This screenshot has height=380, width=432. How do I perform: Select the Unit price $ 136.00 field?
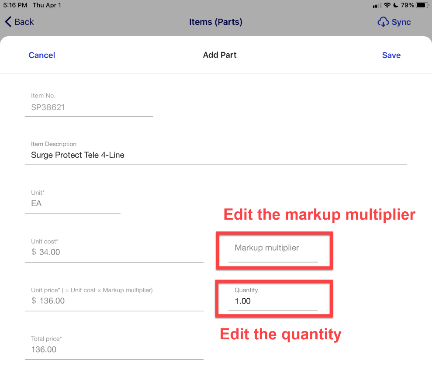114,298
